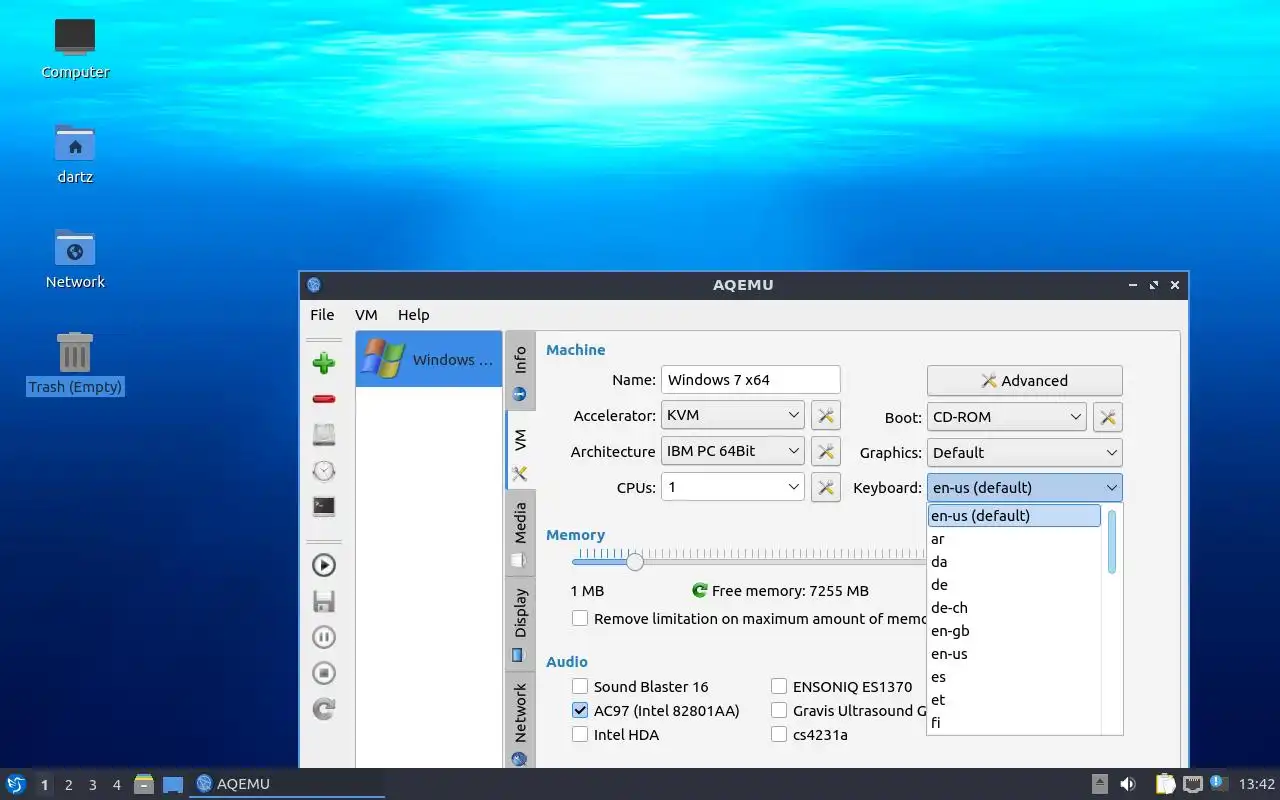Open Boot CD-ROM dropdown

(1007, 417)
